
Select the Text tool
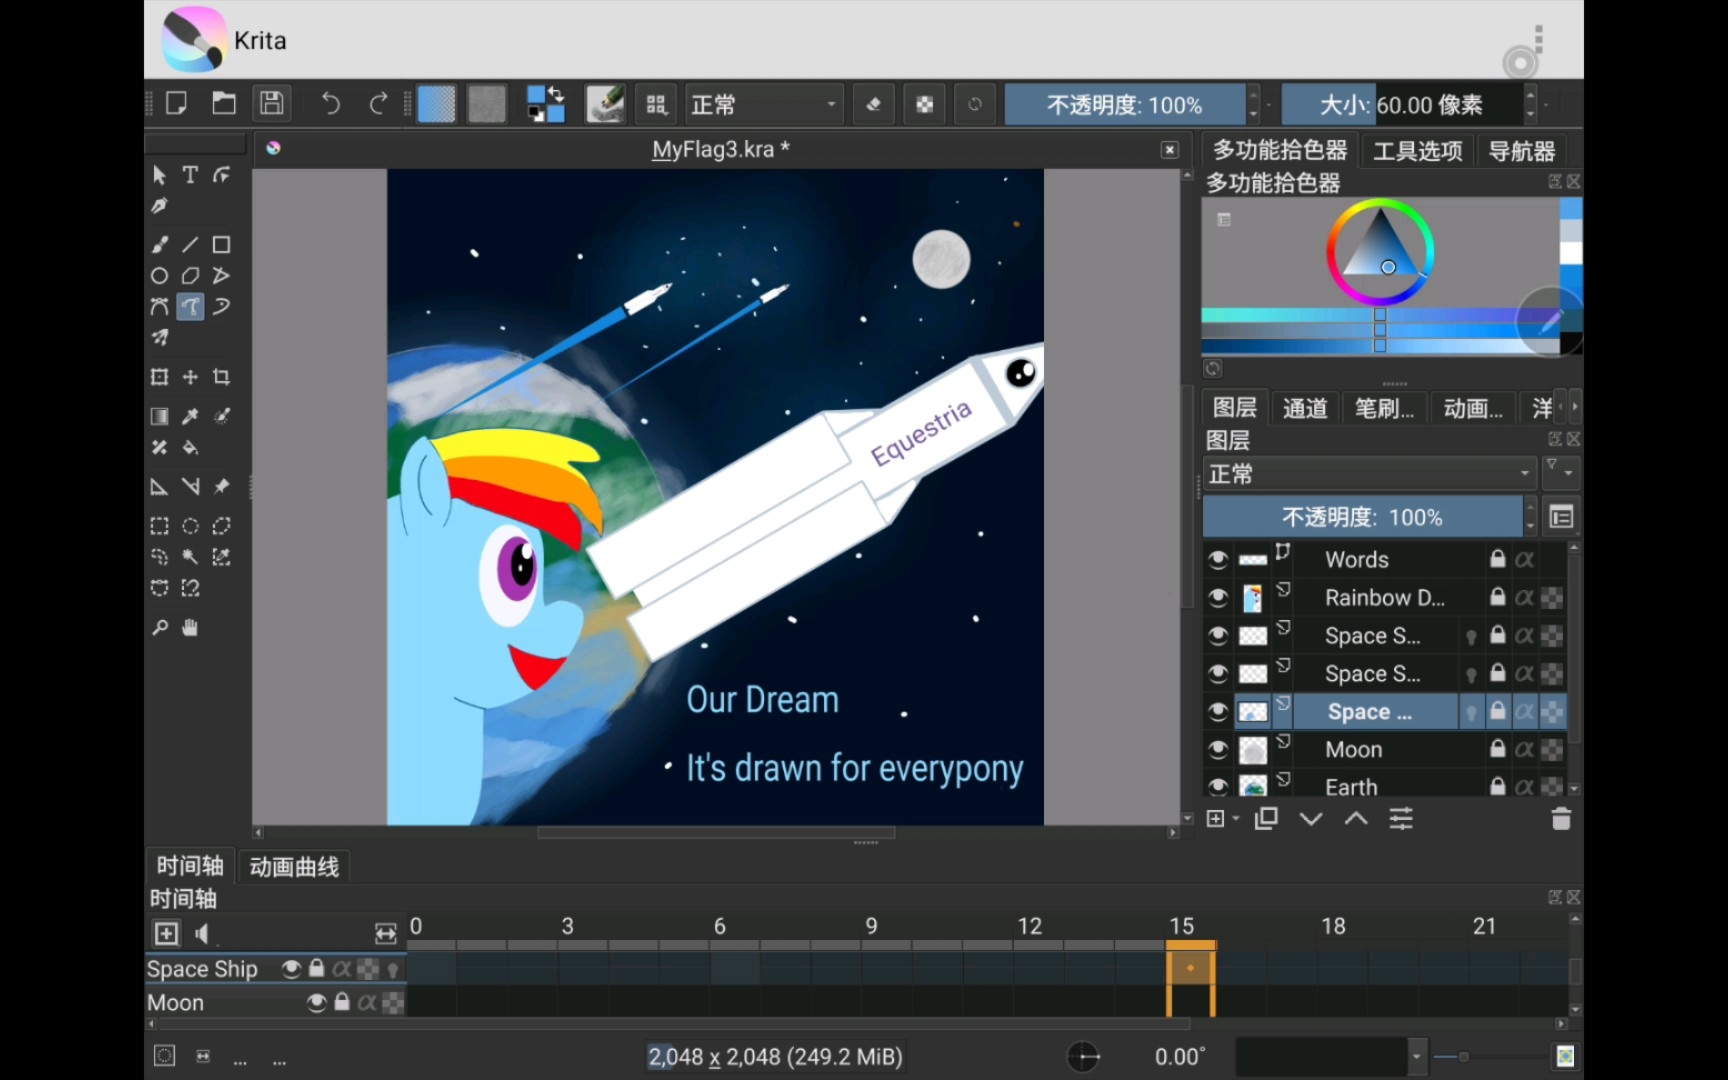point(190,175)
